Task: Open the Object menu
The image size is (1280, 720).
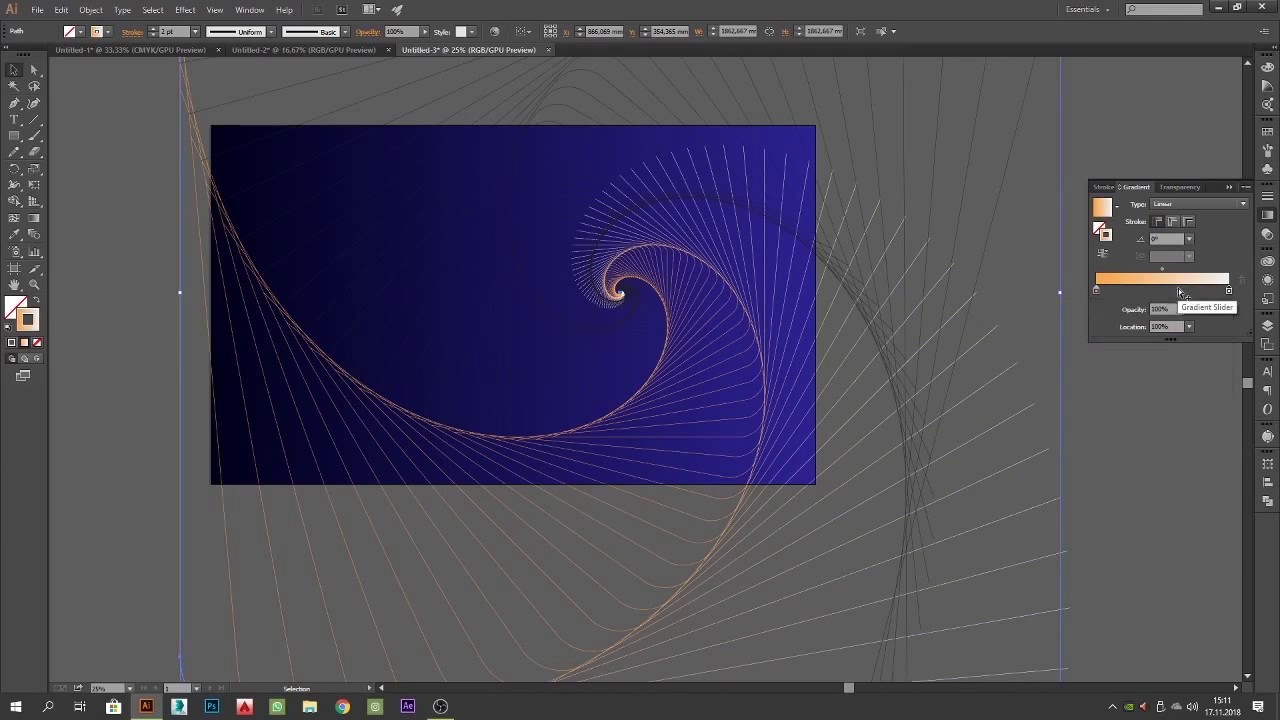Action: coord(91,9)
